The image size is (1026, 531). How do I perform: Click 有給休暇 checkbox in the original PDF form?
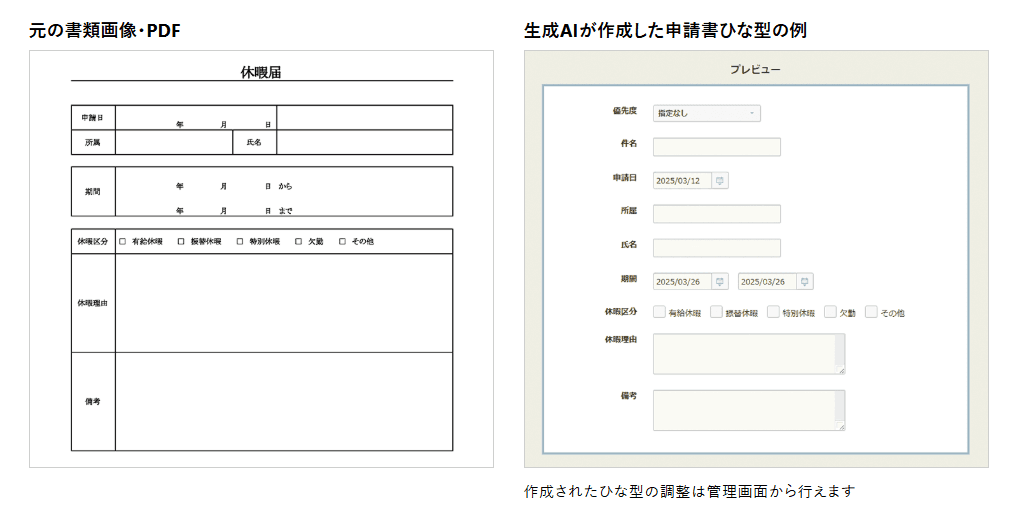[122, 241]
